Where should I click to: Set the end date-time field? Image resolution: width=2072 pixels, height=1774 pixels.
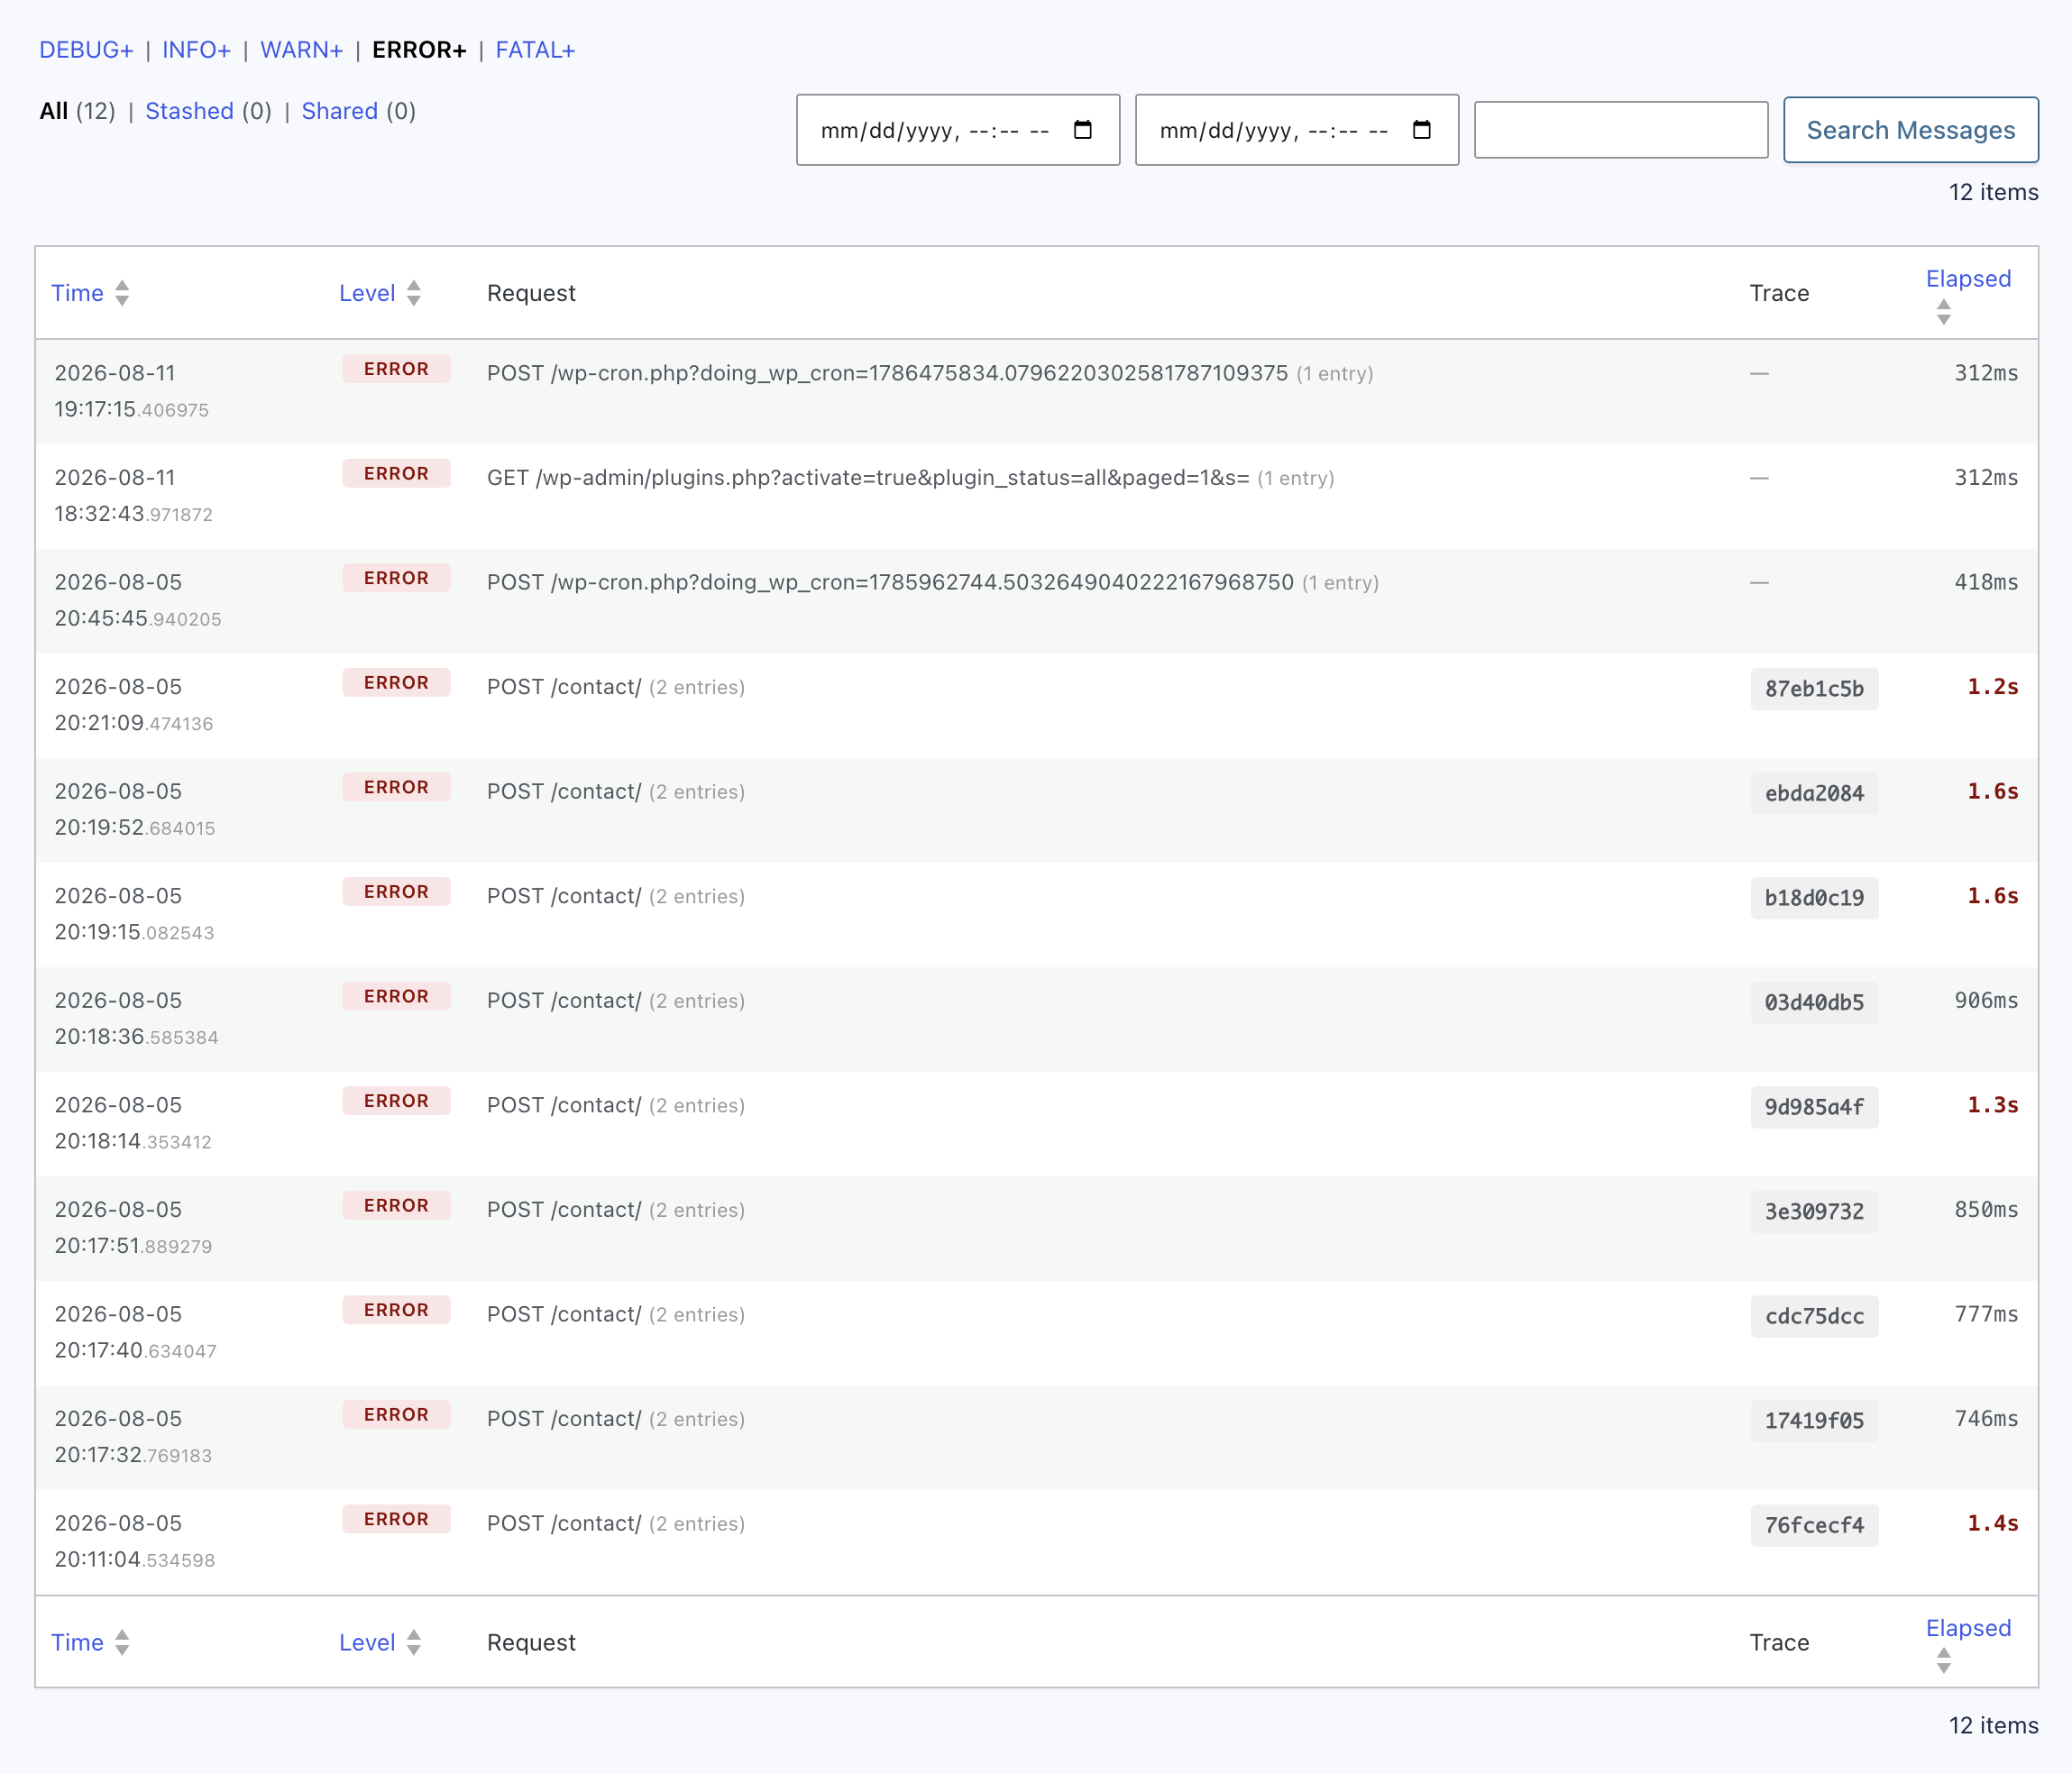(1296, 130)
